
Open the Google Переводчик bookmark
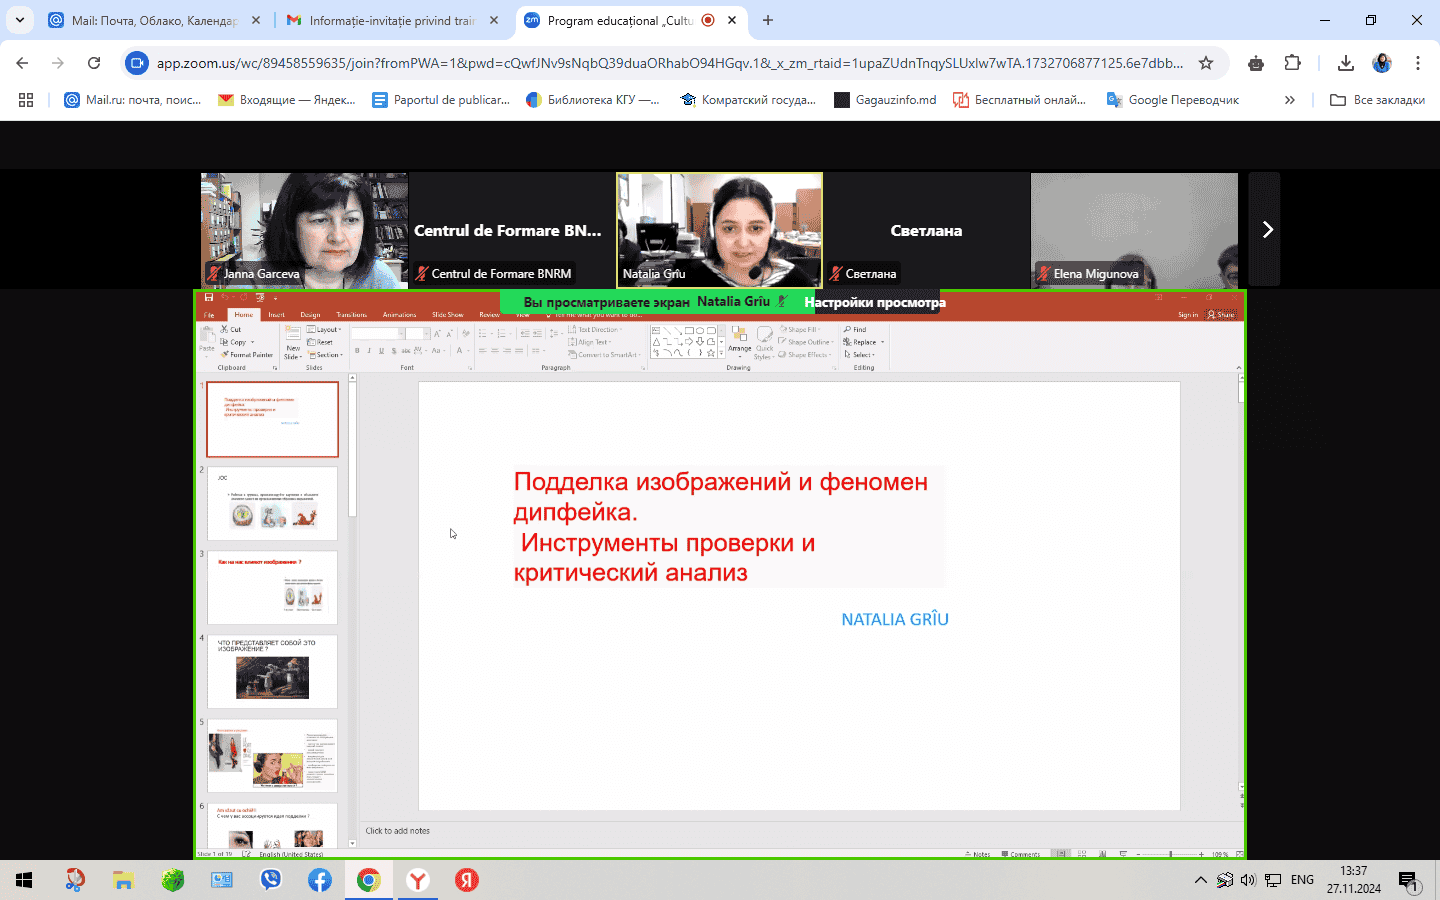pos(1173,100)
